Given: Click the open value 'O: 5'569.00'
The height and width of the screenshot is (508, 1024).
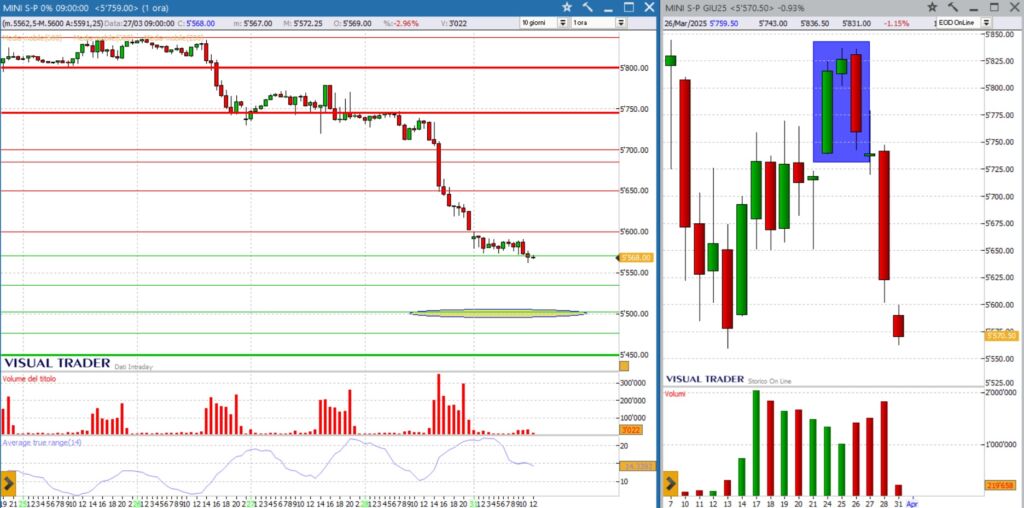Looking at the screenshot, I should click(353, 23).
